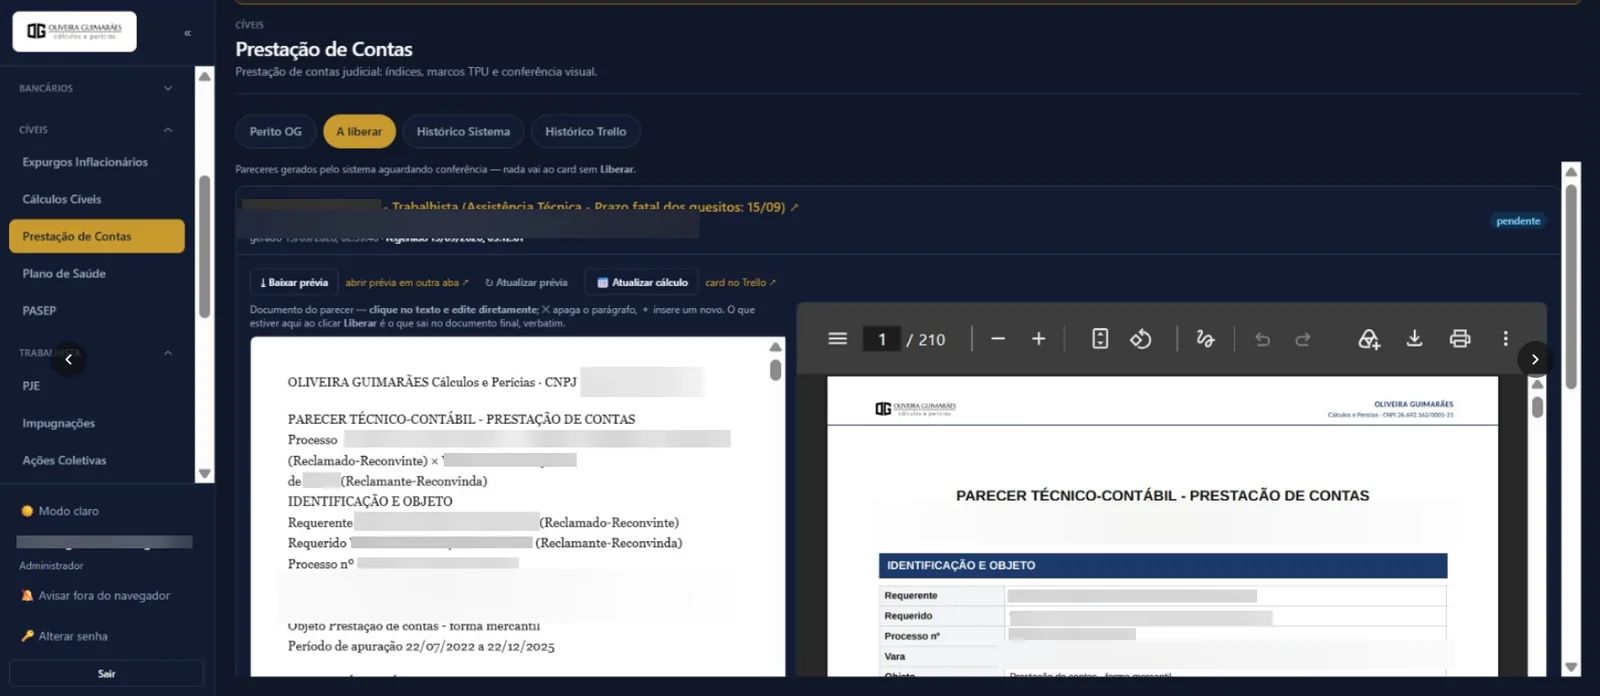1600x696 pixels.
Task: Click abrir prévia em outra aba link
Action: (x=407, y=283)
